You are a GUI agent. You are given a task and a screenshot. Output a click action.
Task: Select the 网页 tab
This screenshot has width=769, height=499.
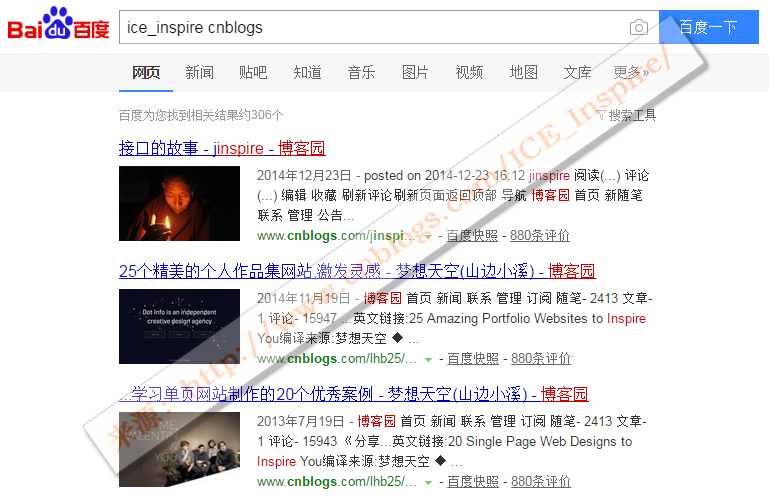(x=146, y=73)
